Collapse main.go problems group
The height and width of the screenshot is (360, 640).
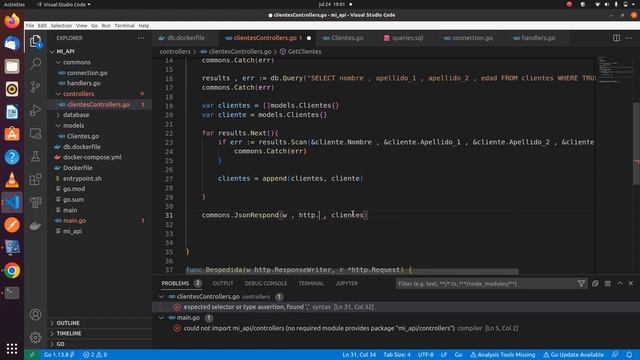pos(161,318)
